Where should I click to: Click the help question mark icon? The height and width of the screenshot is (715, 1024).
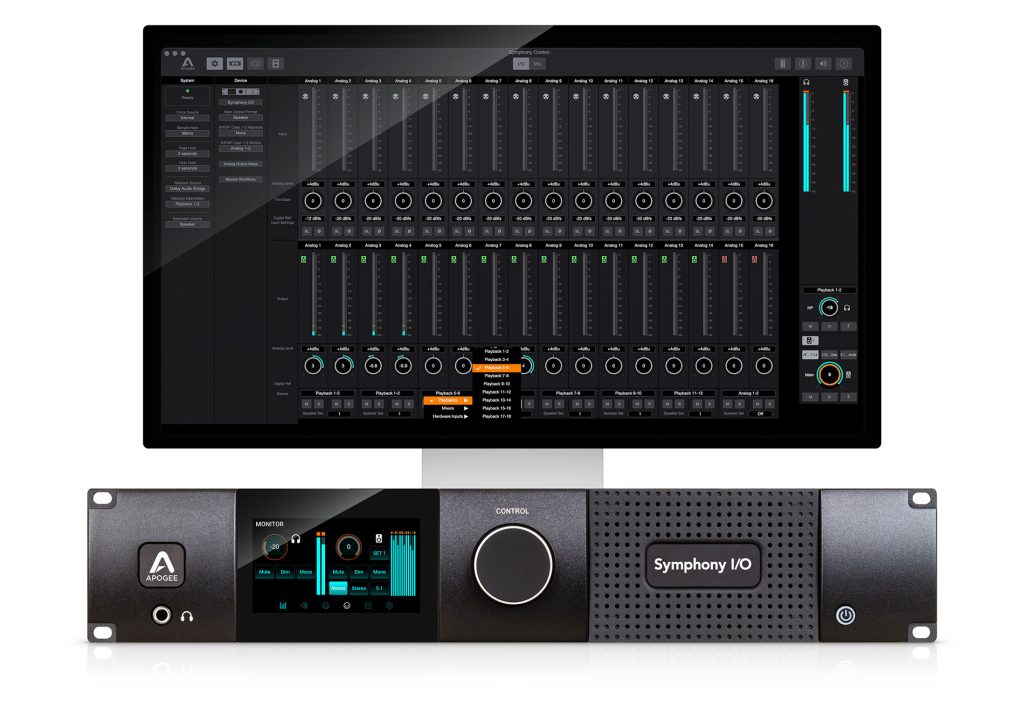click(x=843, y=63)
